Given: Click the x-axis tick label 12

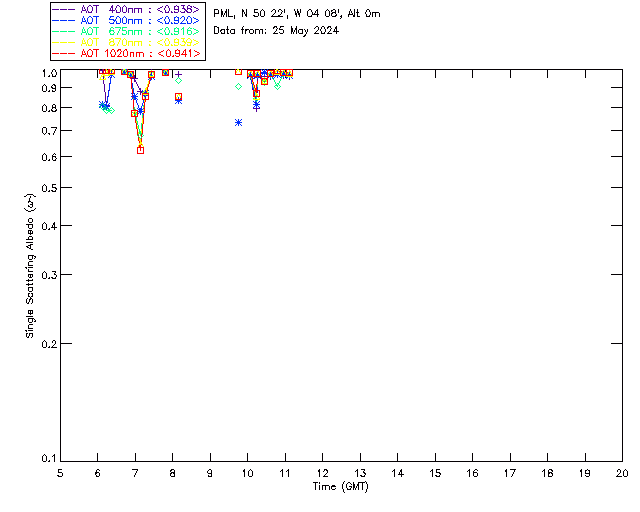Looking at the screenshot, I should [x=322, y=473].
